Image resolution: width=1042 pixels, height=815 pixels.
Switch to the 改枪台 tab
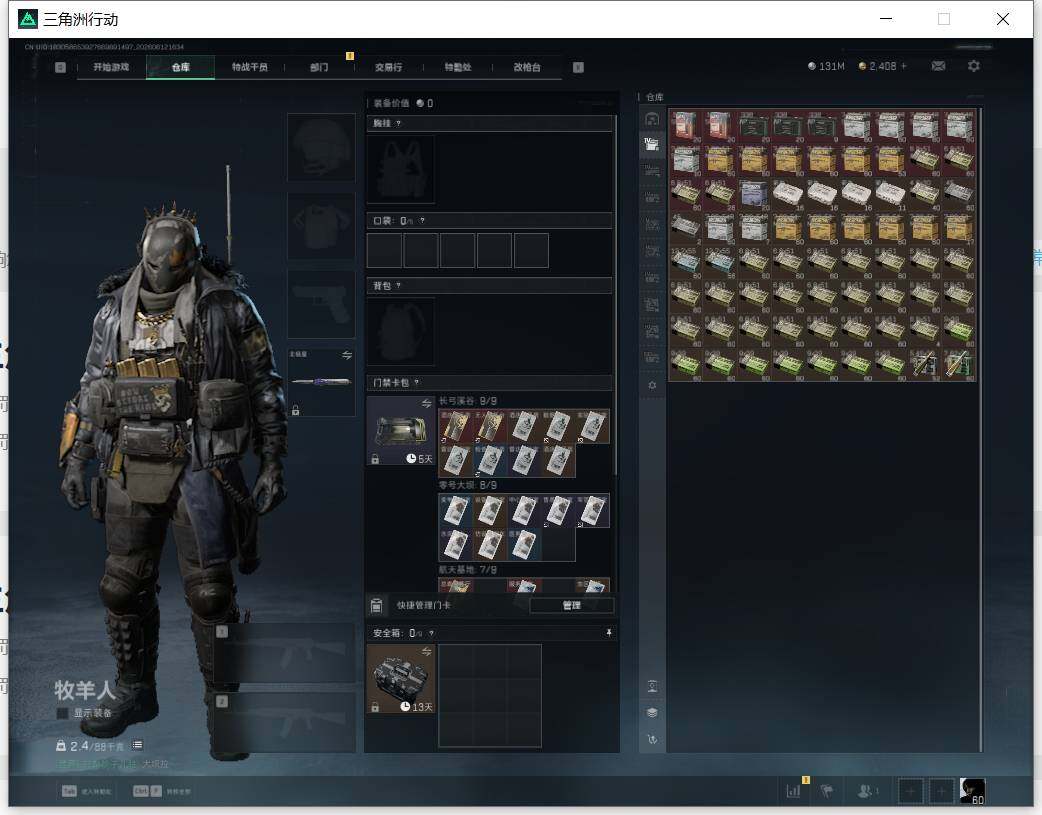(x=527, y=67)
